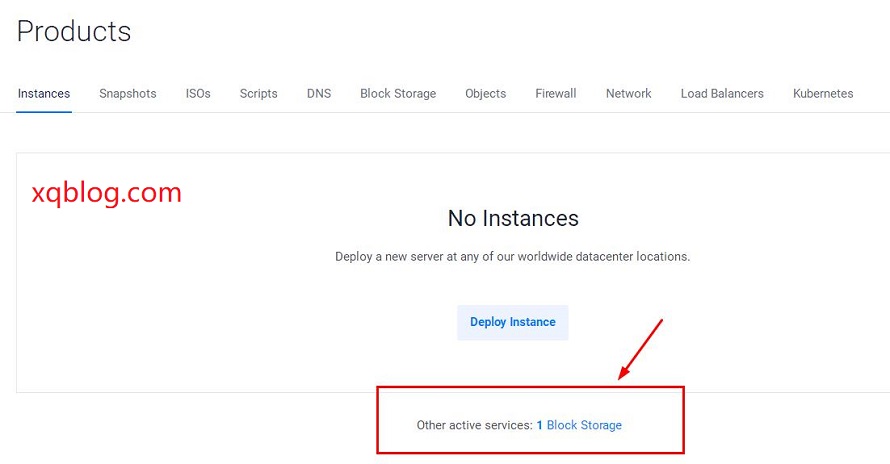
Task: Open the Instances tab
Action: click(44, 94)
